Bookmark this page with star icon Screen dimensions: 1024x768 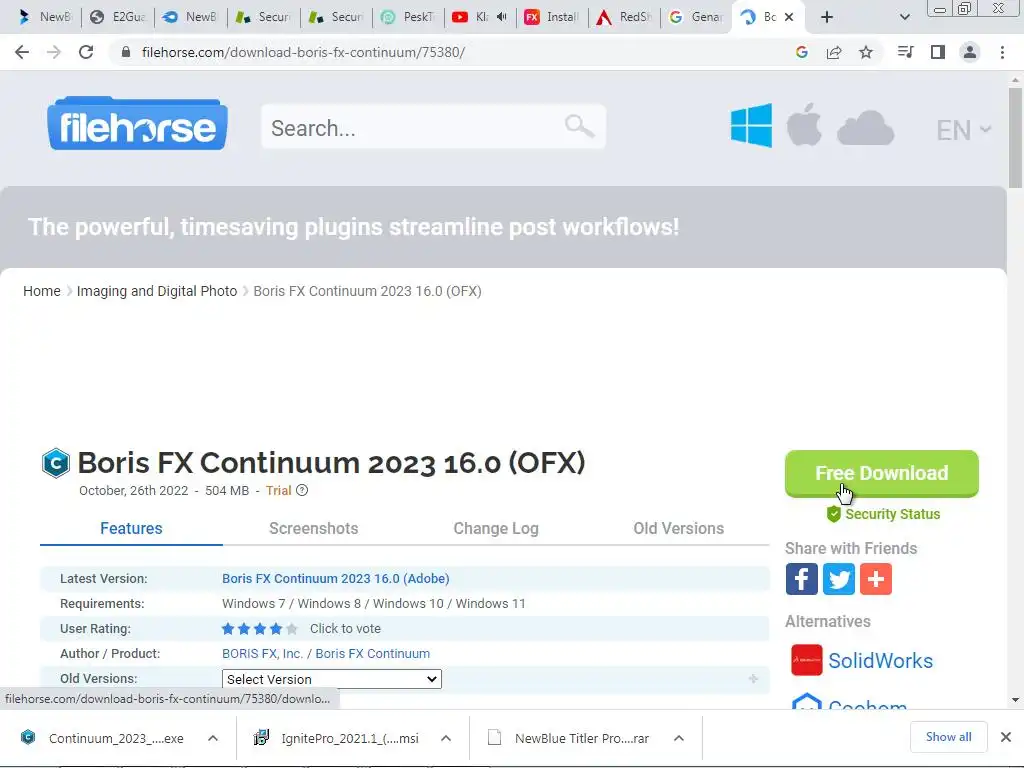866,52
